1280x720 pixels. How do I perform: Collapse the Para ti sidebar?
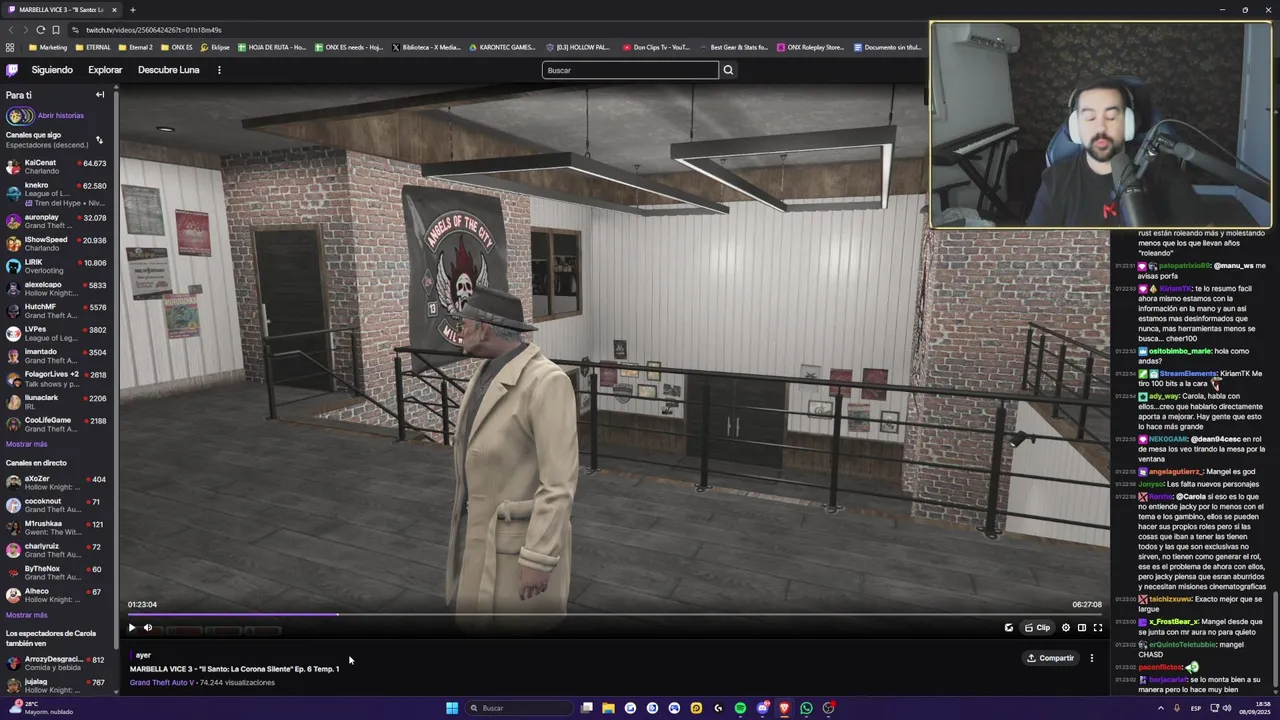coord(100,95)
